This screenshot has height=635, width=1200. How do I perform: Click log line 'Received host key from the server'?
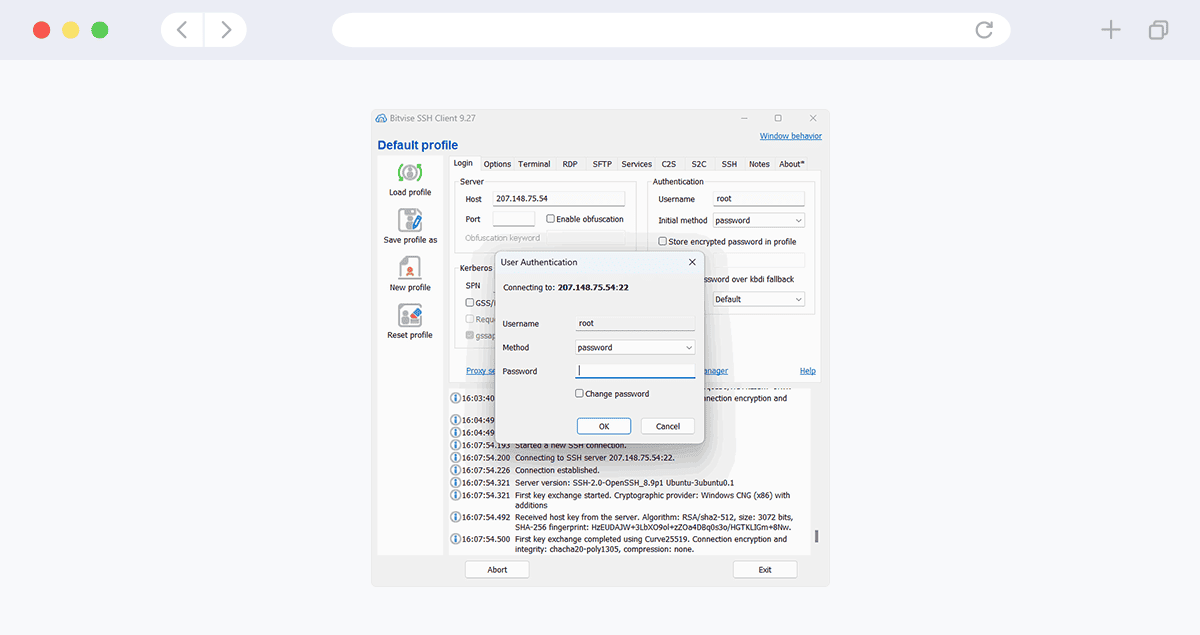653,522
